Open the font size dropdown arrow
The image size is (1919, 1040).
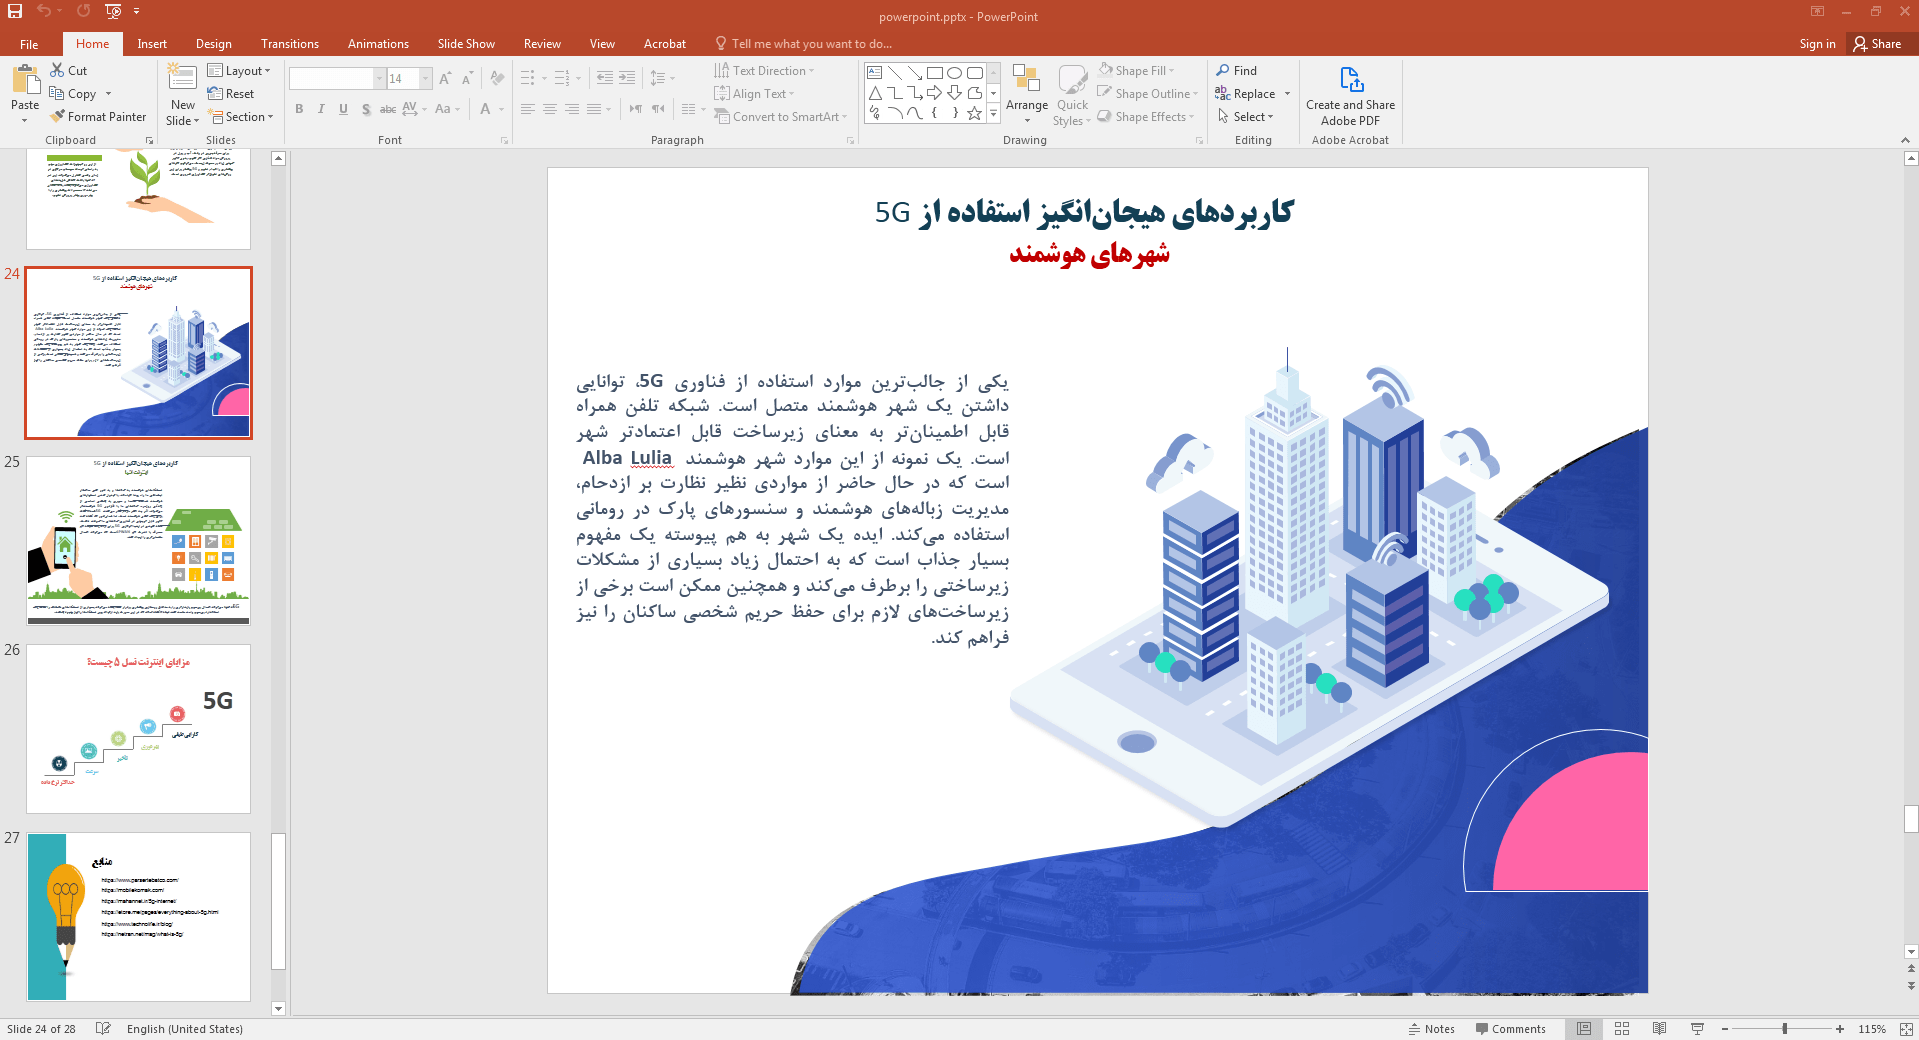[x=425, y=78]
